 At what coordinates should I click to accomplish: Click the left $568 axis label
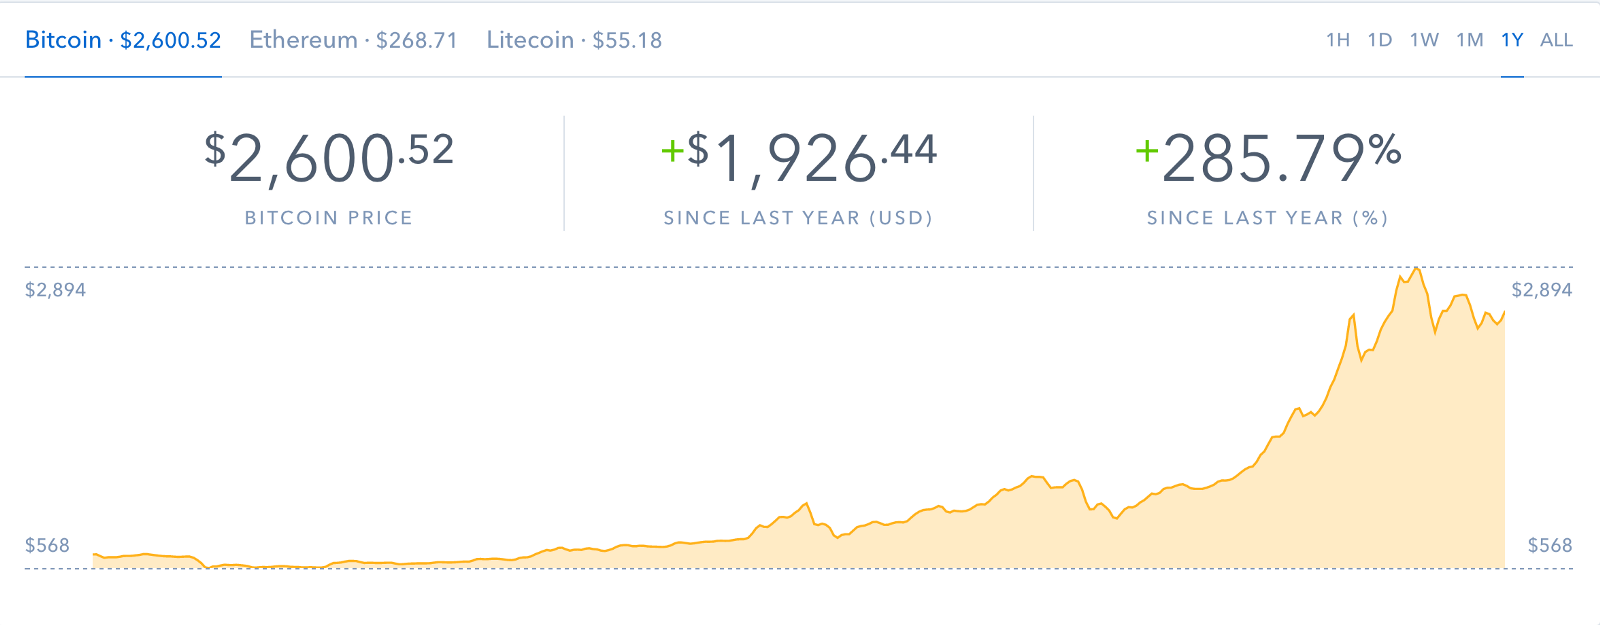point(47,545)
